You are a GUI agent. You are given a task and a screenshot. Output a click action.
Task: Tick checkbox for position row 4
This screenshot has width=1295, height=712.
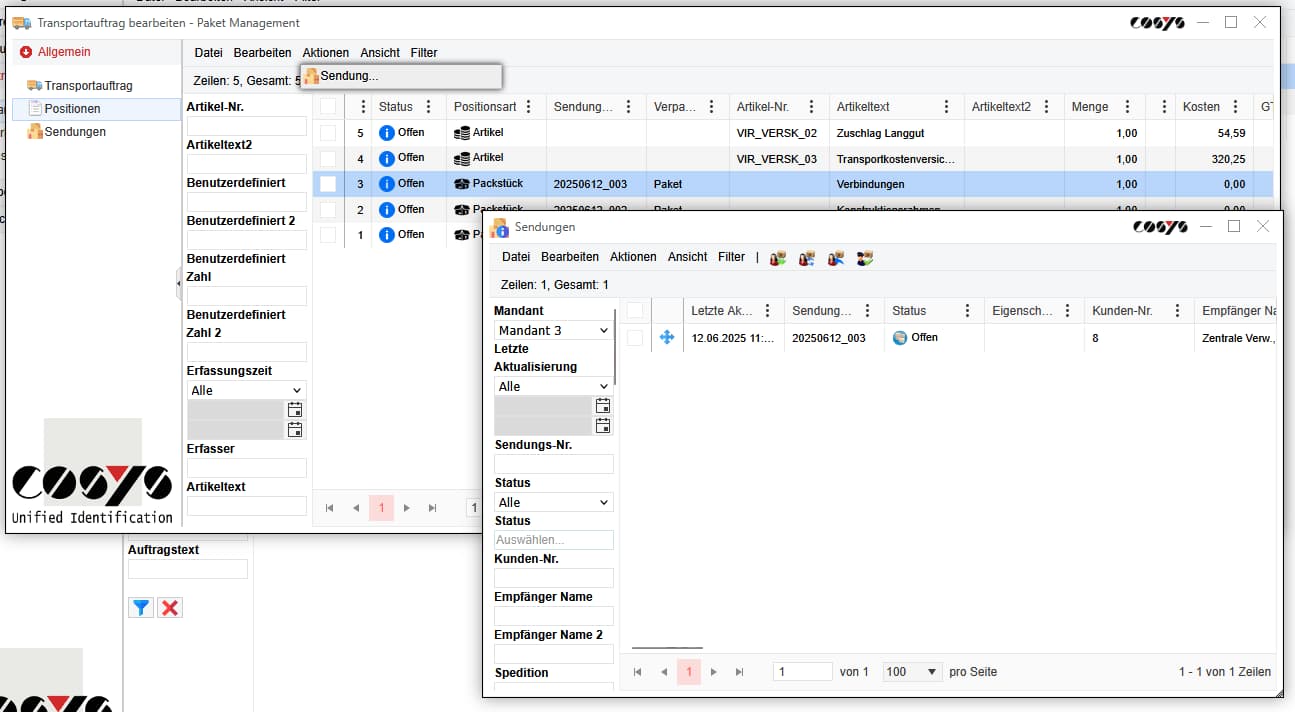328,158
